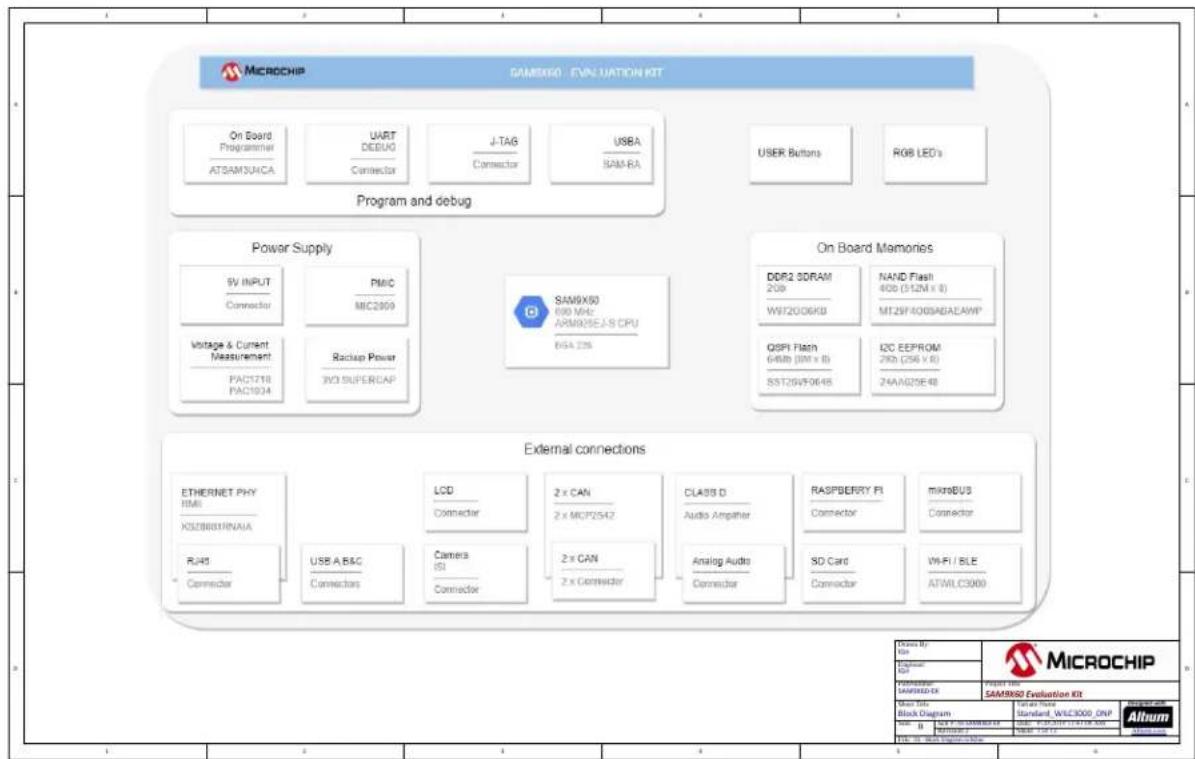Click the Microchip logo in the blue header
1195x759 pixels.
tap(263, 72)
